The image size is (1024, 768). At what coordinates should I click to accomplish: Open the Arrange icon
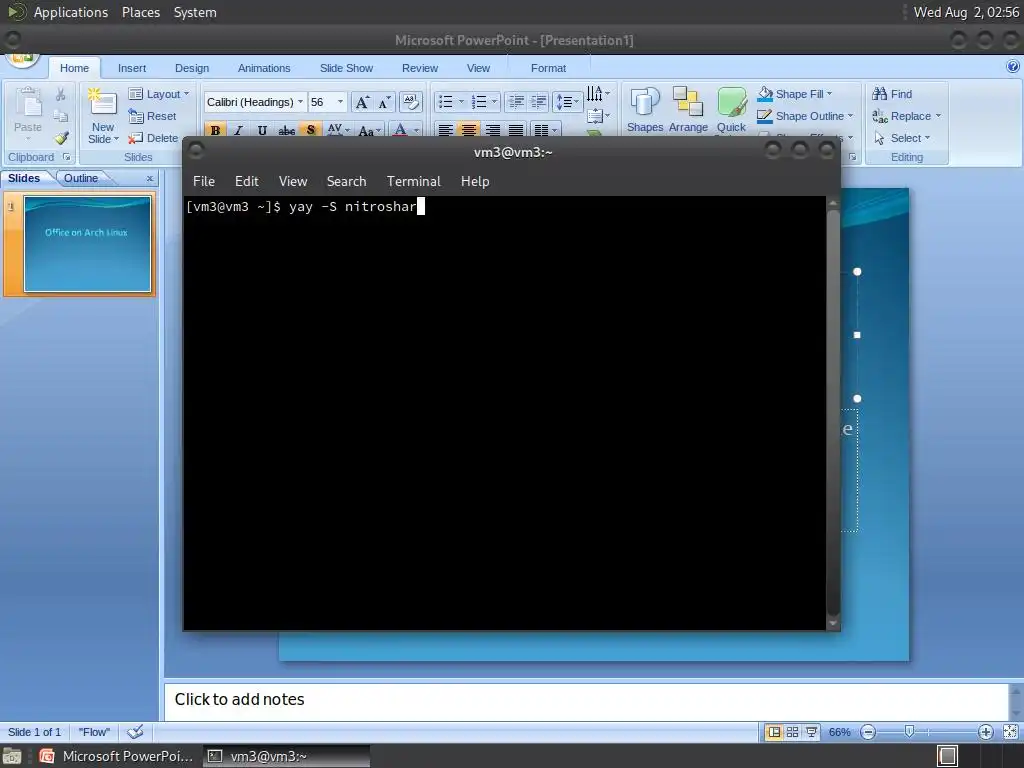pyautogui.click(x=688, y=103)
